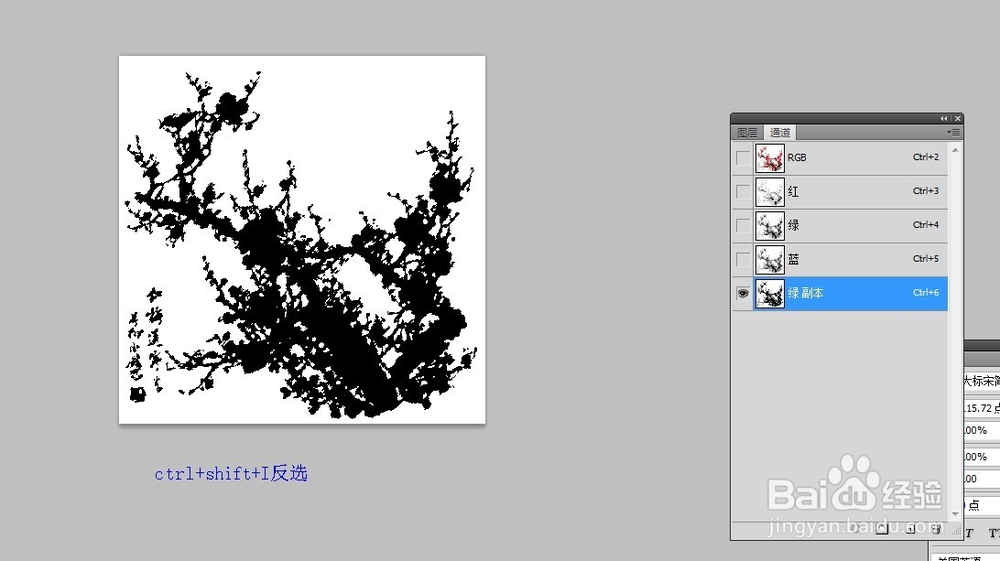
Task: Select the 绿 副本 channel name
Action: (x=805, y=293)
